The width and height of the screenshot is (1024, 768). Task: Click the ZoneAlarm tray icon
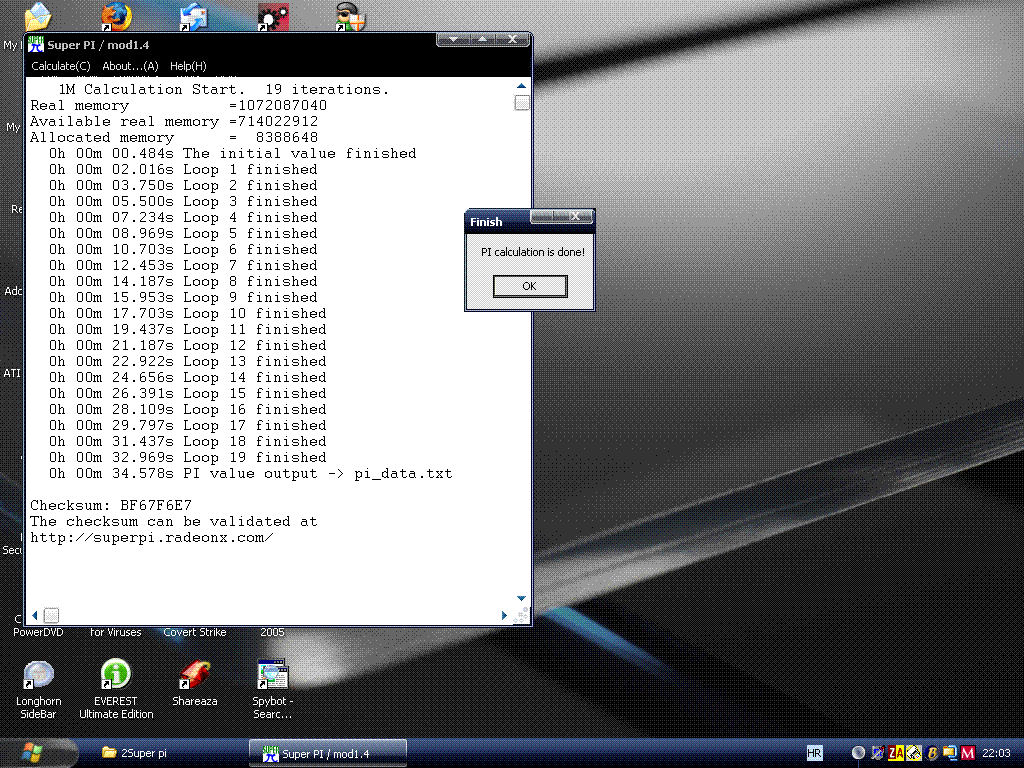click(896, 753)
